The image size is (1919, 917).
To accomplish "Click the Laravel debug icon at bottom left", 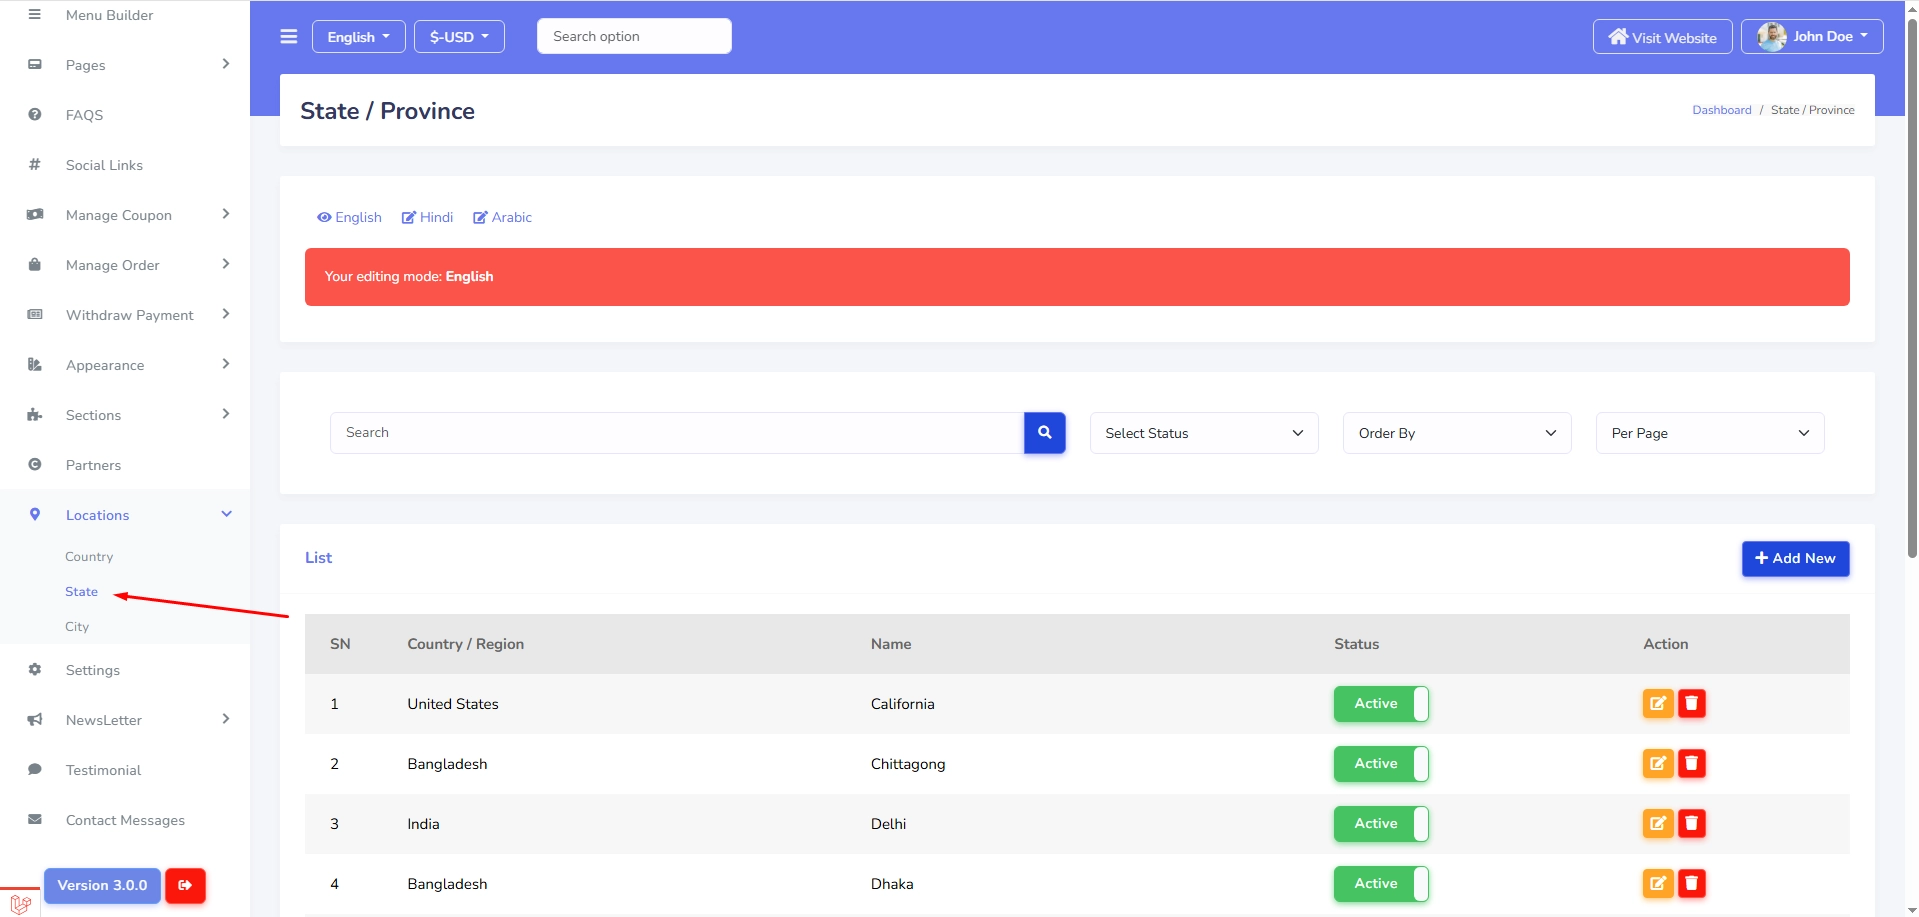I will pyautogui.click(x=20, y=904).
